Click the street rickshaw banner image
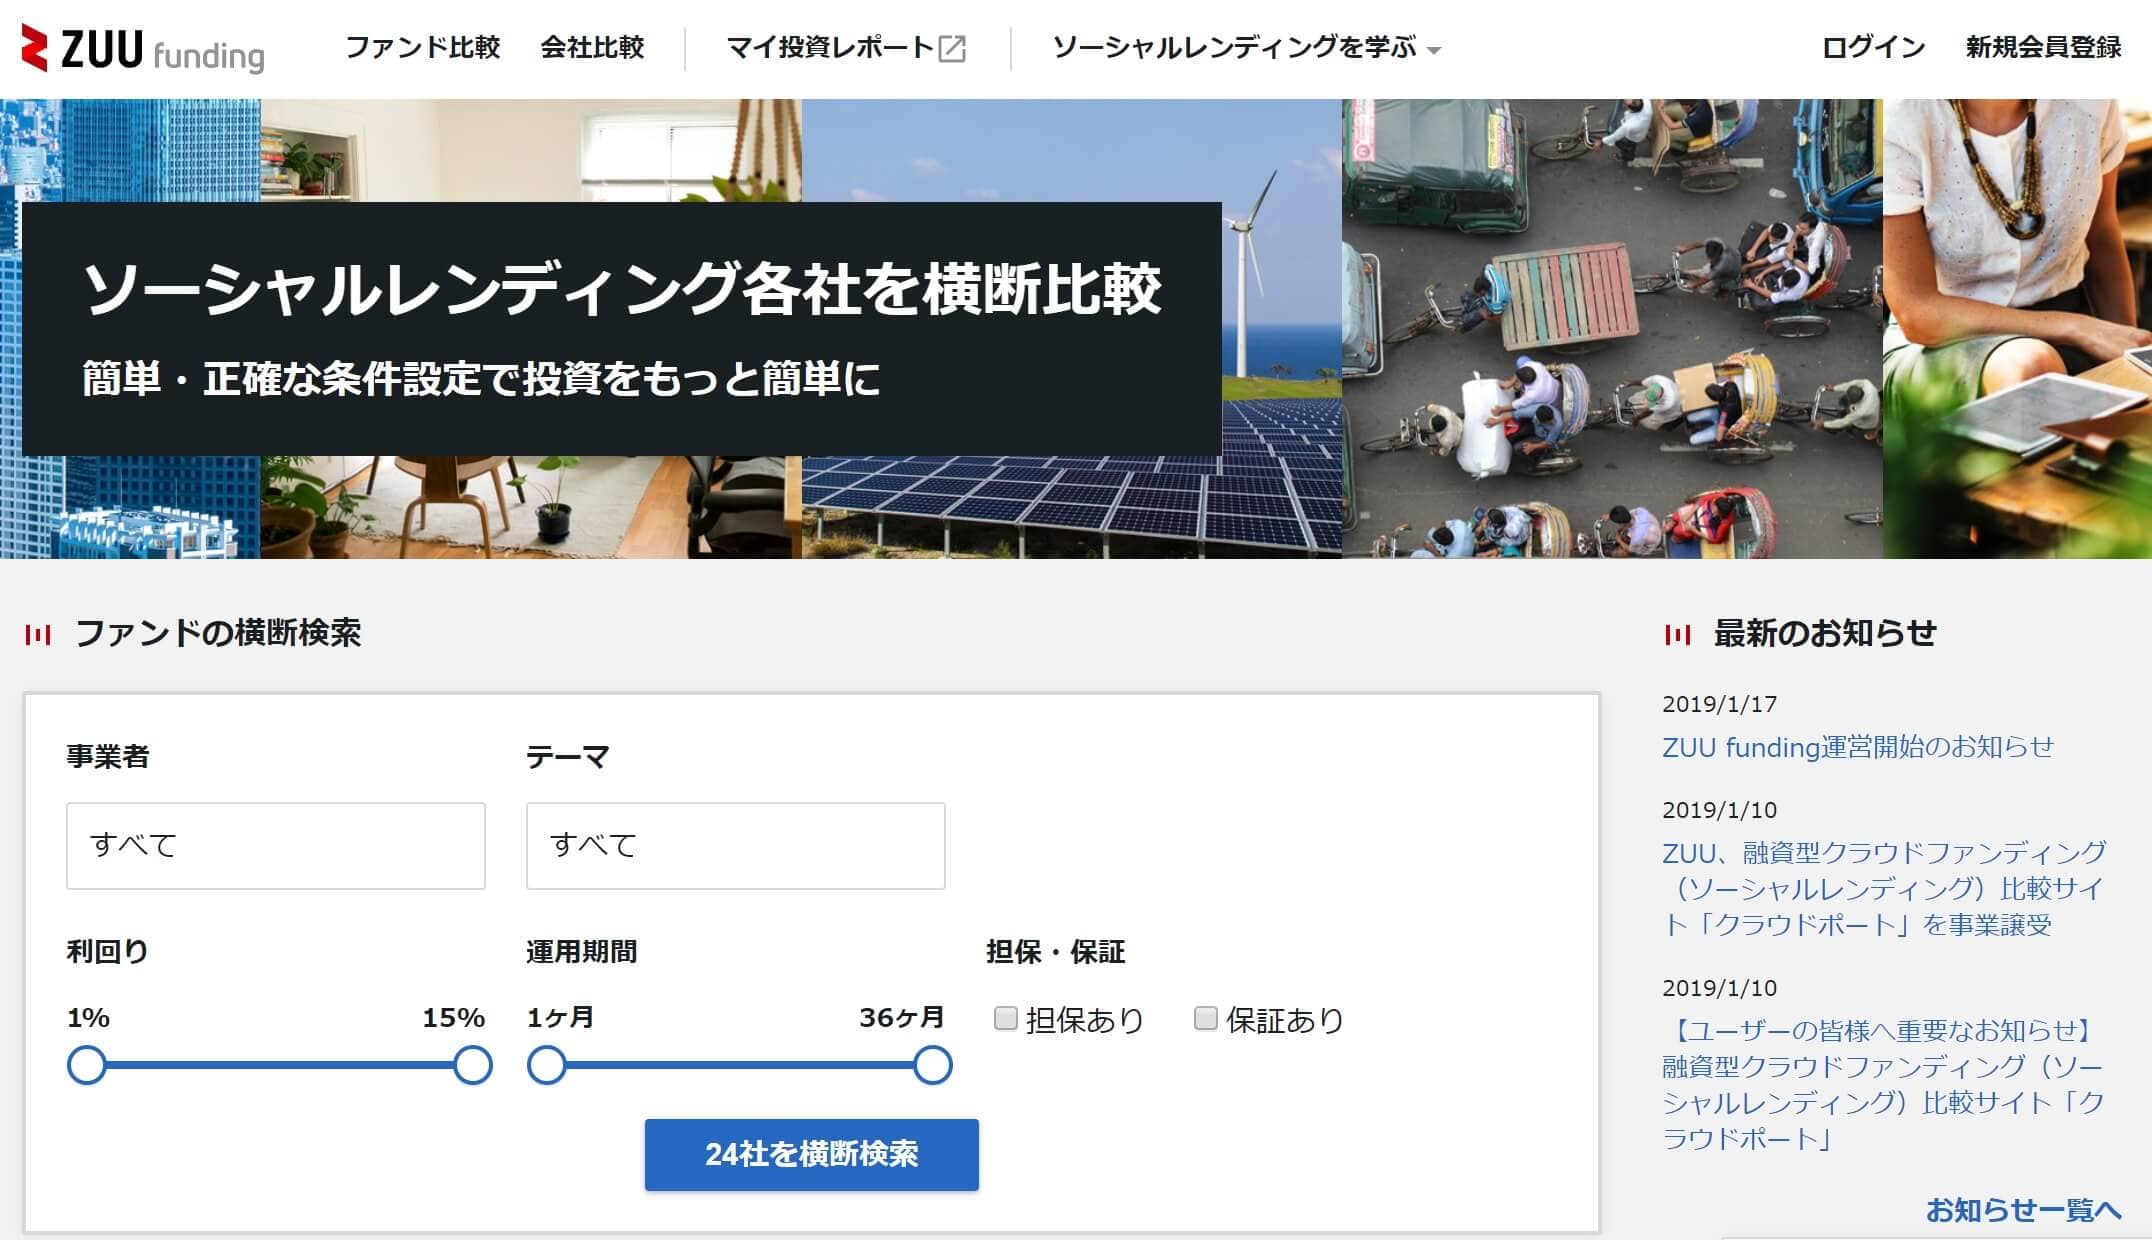Screen dimensions: 2152x1240 1612,329
